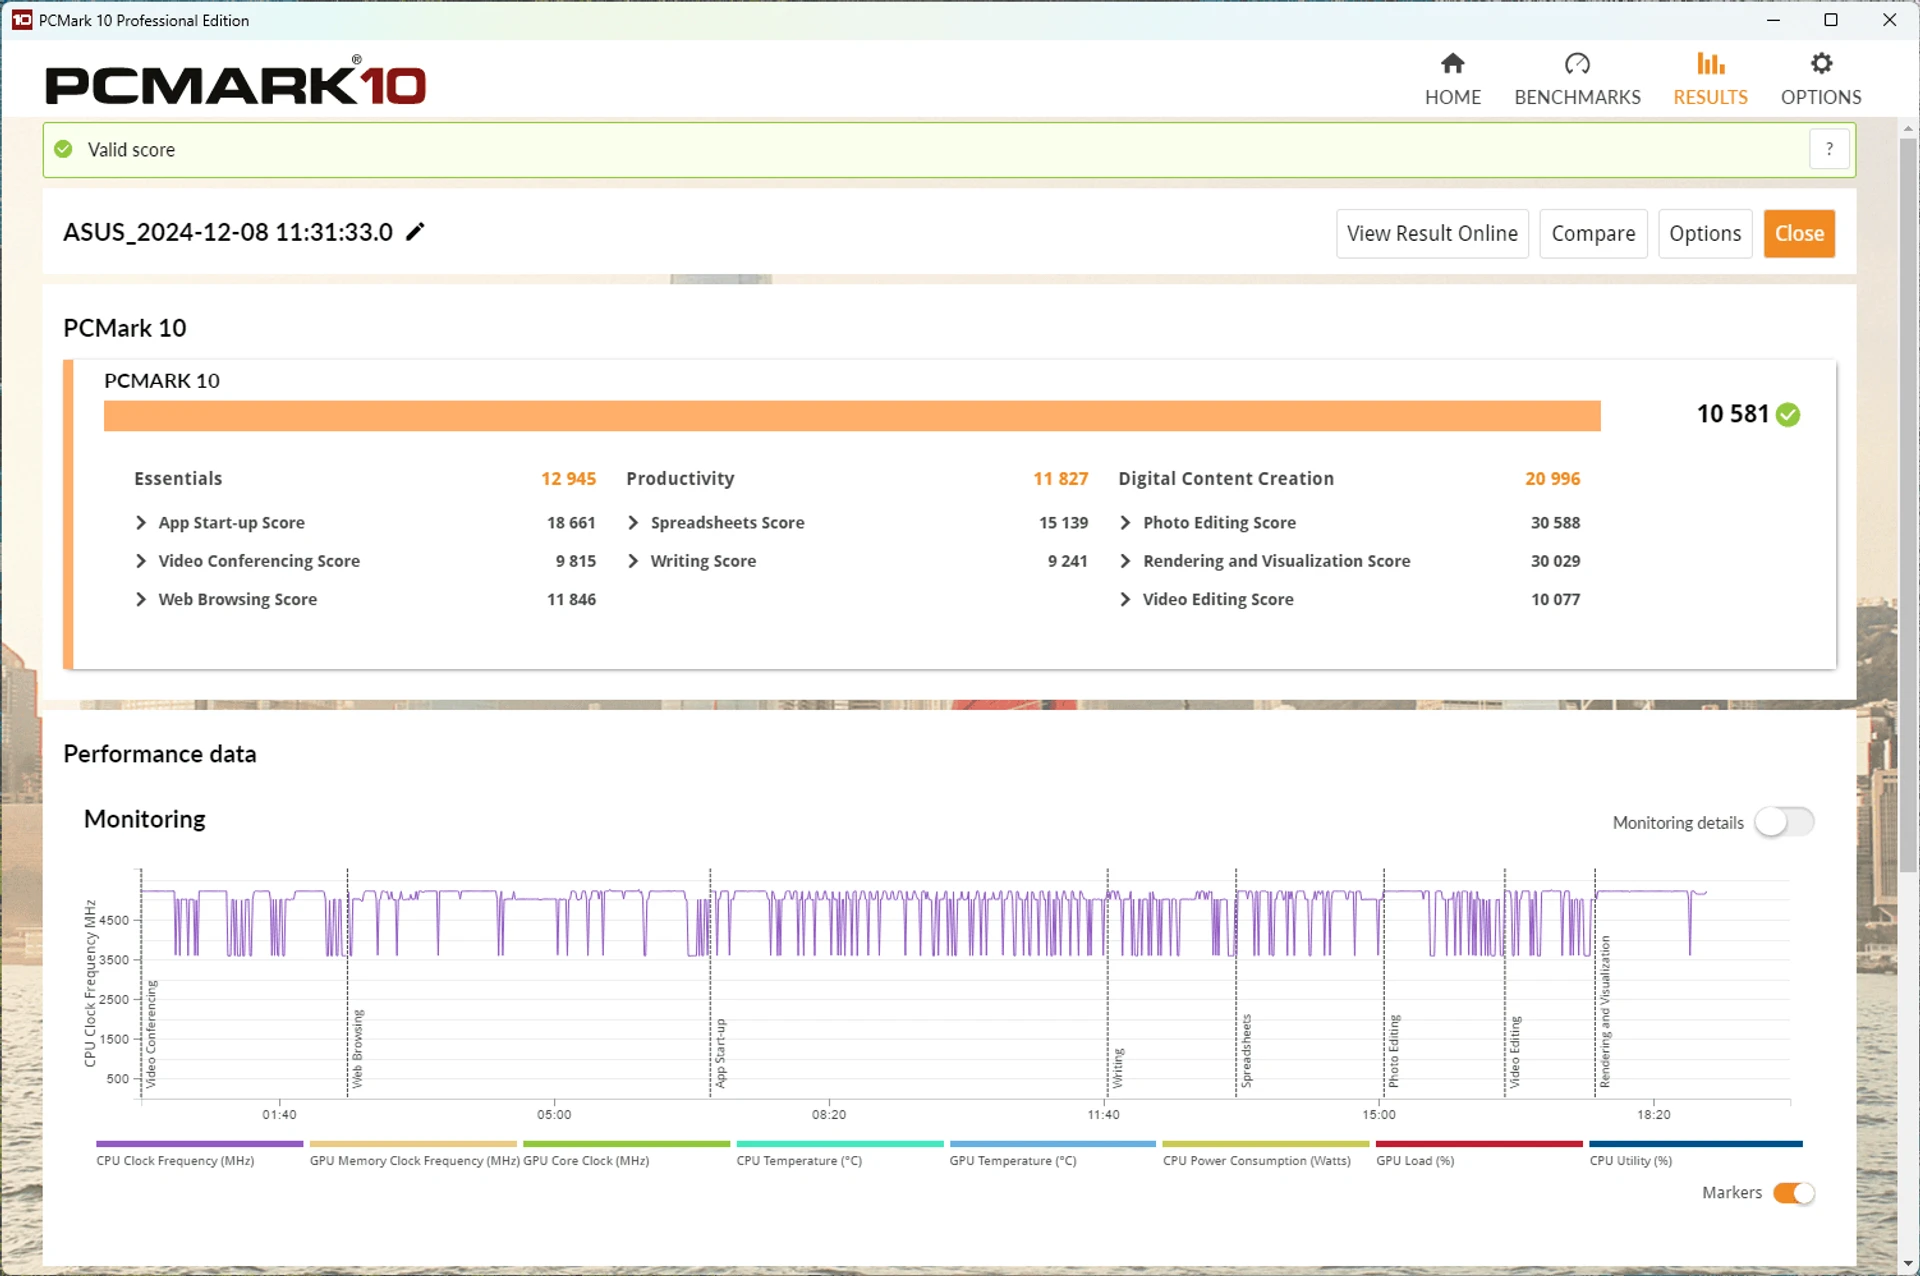Click the result name ASUS_2024-12-08 11:31:33.0
The width and height of the screenshot is (1920, 1276).
[228, 232]
